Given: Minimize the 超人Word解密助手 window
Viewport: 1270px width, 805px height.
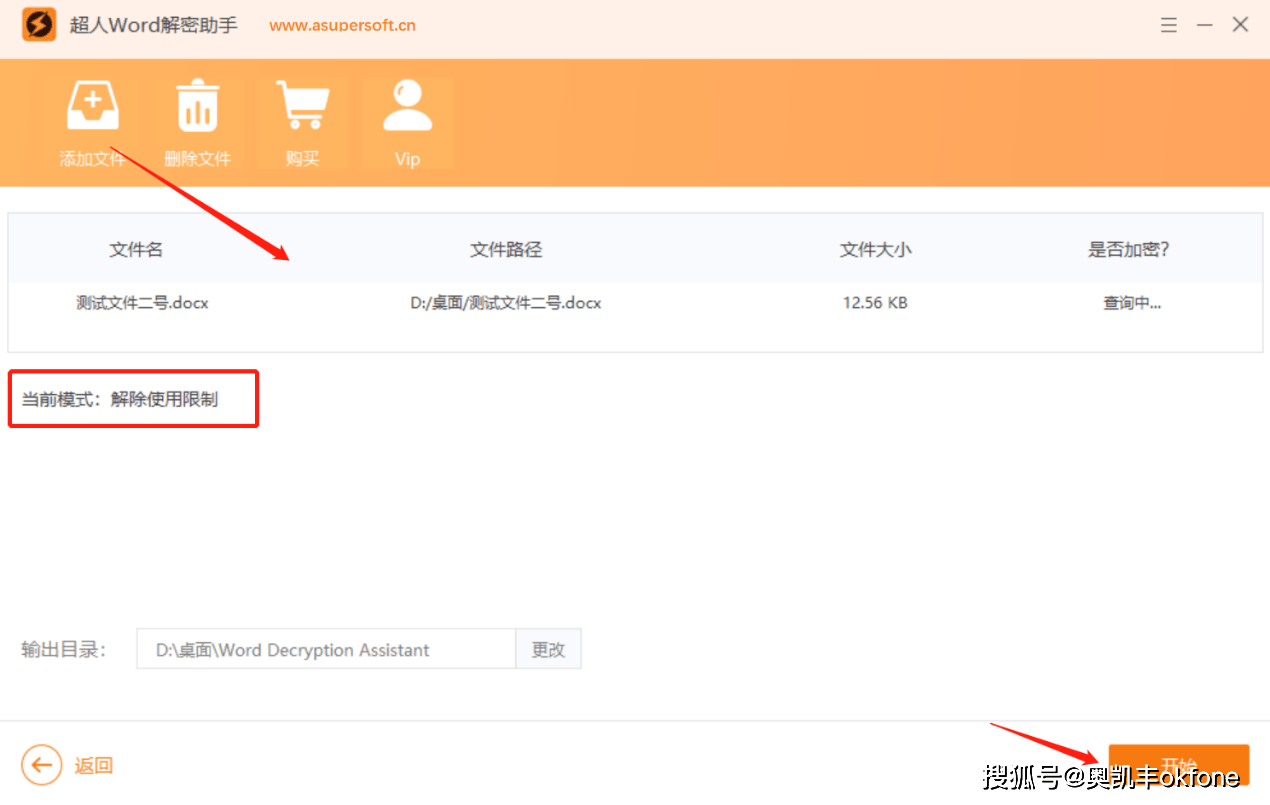Looking at the screenshot, I should point(1204,25).
